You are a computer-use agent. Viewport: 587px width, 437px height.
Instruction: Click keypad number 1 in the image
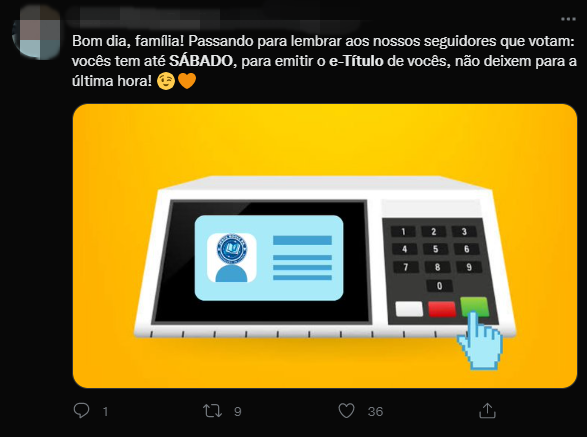click(403, 232)
